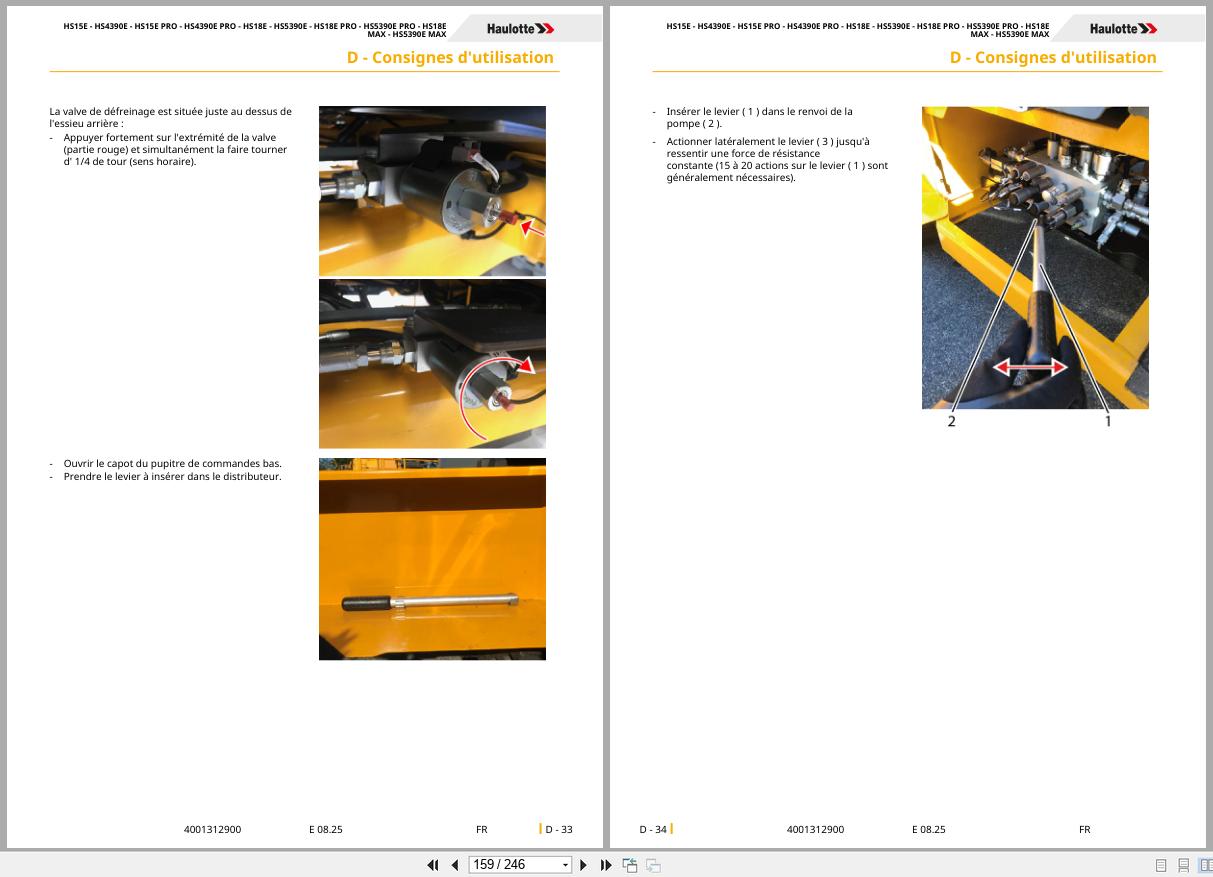Click the 159 / 246 page field
This screenshot has height=877, width=1213.
tap(514, 865)
